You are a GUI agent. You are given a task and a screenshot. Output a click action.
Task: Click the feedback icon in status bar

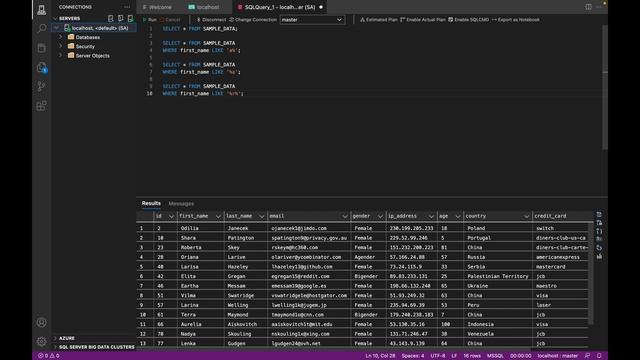pyautogui.click(x=587, y=356)
